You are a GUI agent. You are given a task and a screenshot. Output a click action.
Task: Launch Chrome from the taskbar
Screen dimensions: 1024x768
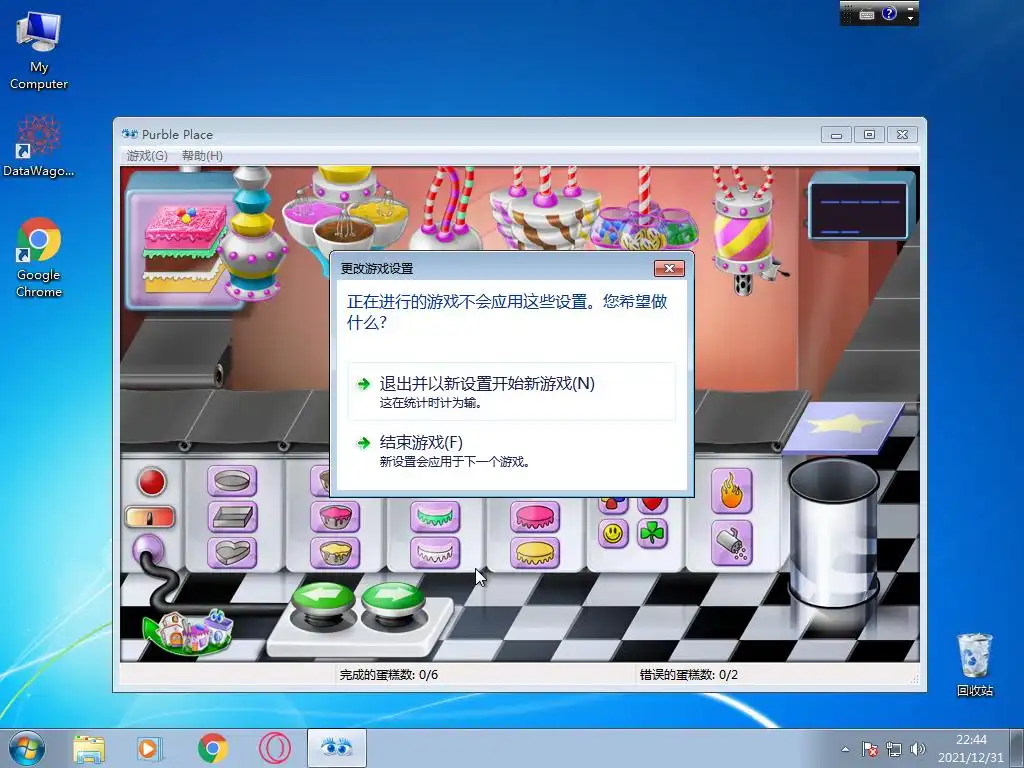point(213,748)
